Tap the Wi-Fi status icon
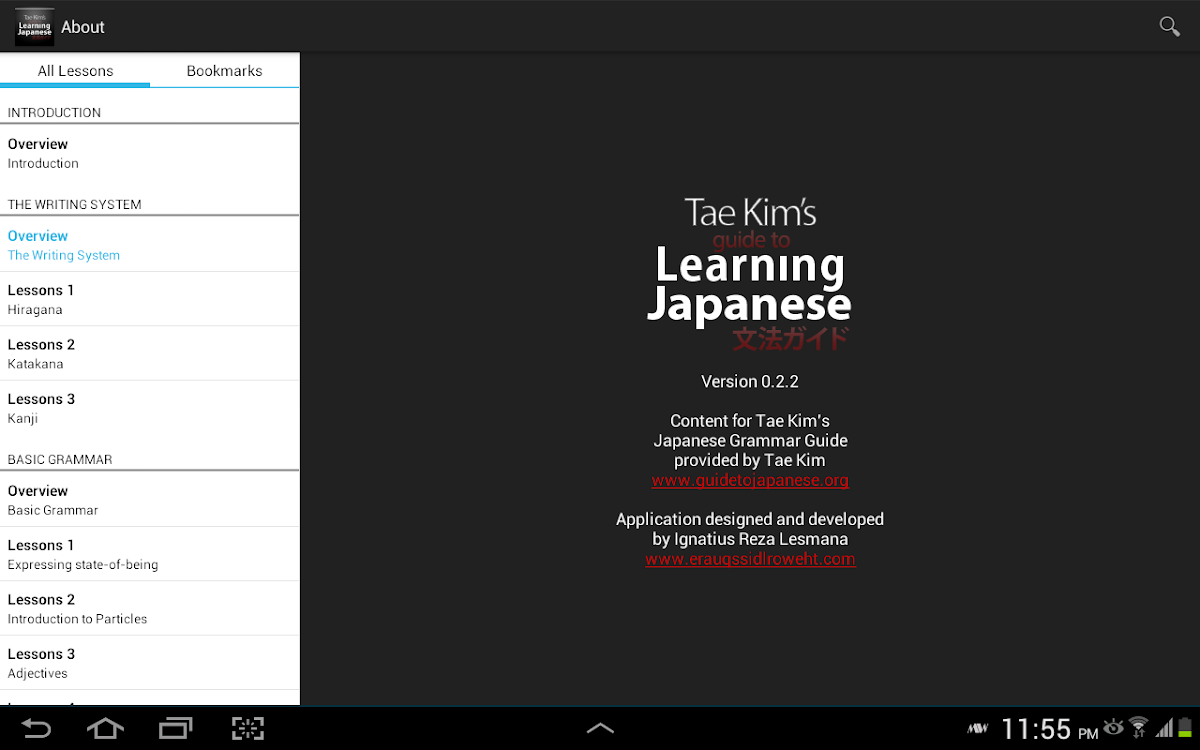The width and height of the screenshot is (1200, 750). point(1138,728)
